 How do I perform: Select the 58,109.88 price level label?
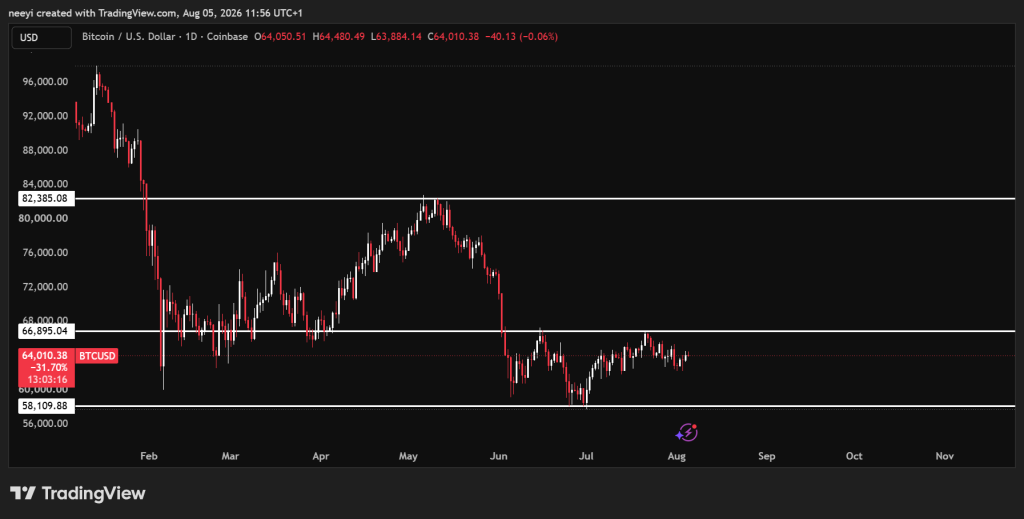[x=44, y=406]
